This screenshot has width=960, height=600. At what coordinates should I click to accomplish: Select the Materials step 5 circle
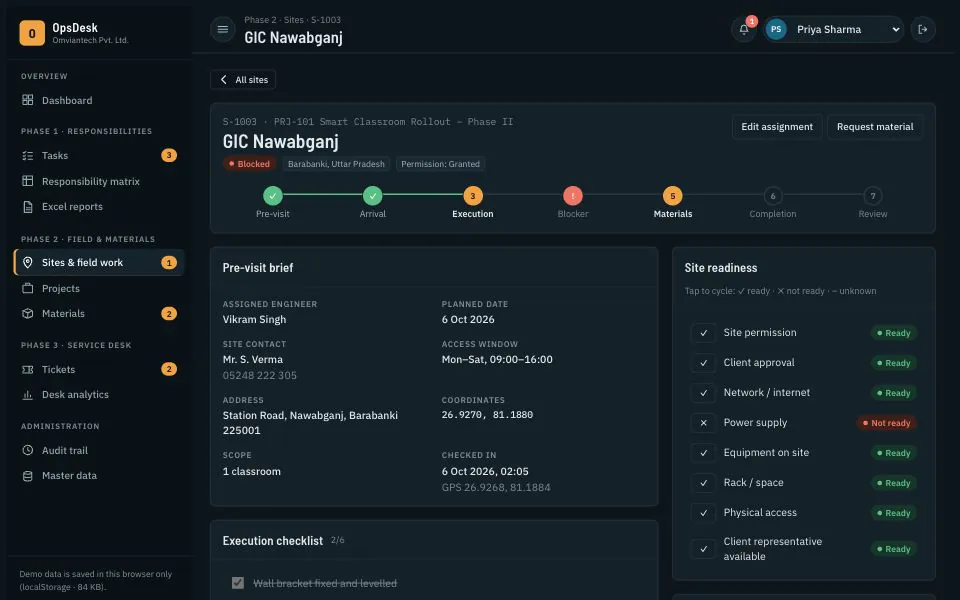click(672, 196)
